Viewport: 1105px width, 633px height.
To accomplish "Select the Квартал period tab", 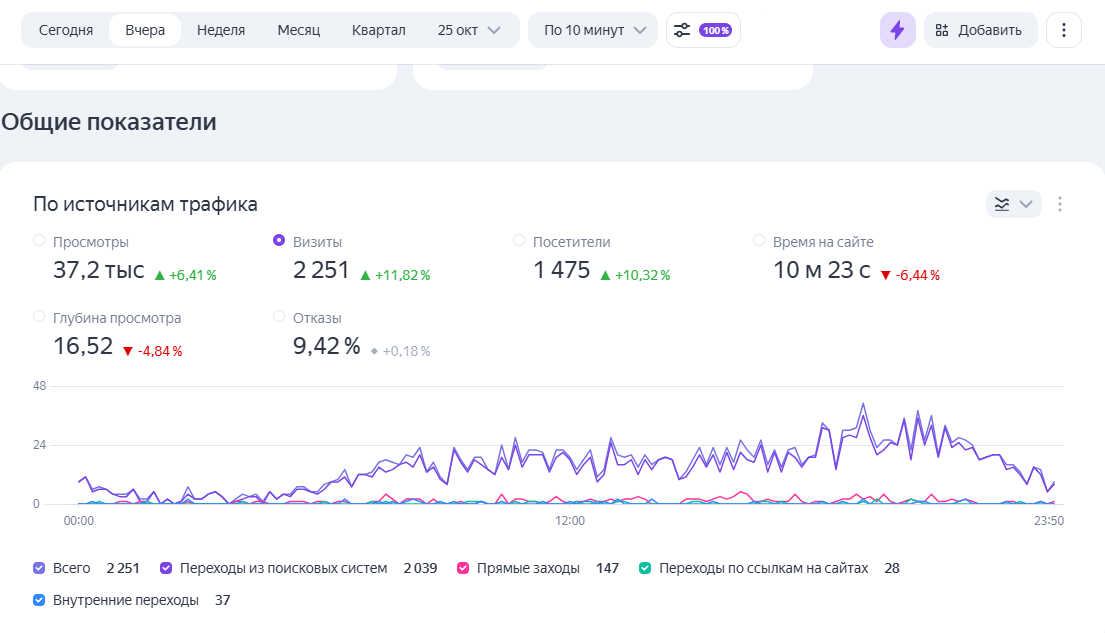I will click(379, 30).
